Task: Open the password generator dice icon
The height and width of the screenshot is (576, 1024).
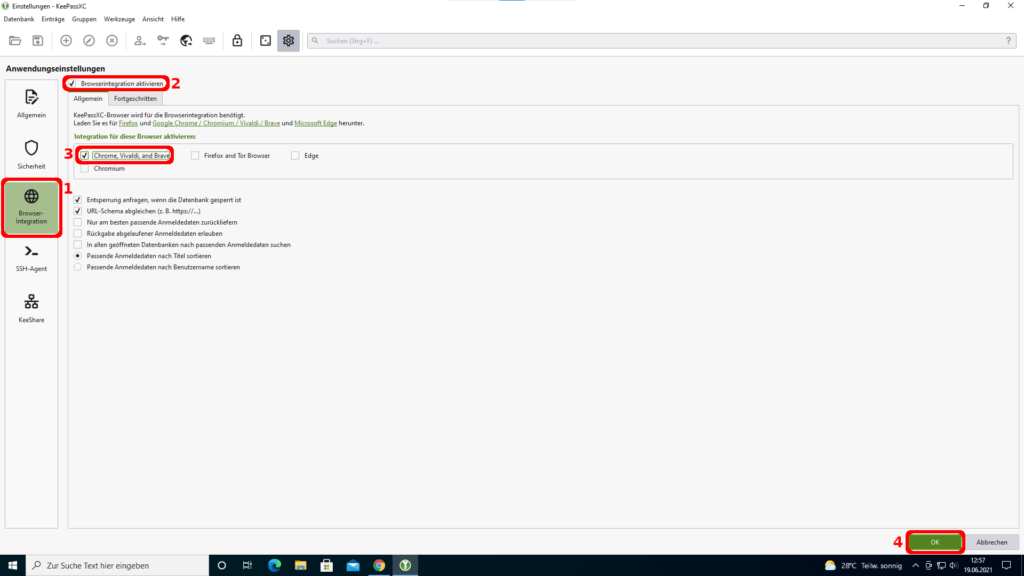Action: (x=265, y=40)
